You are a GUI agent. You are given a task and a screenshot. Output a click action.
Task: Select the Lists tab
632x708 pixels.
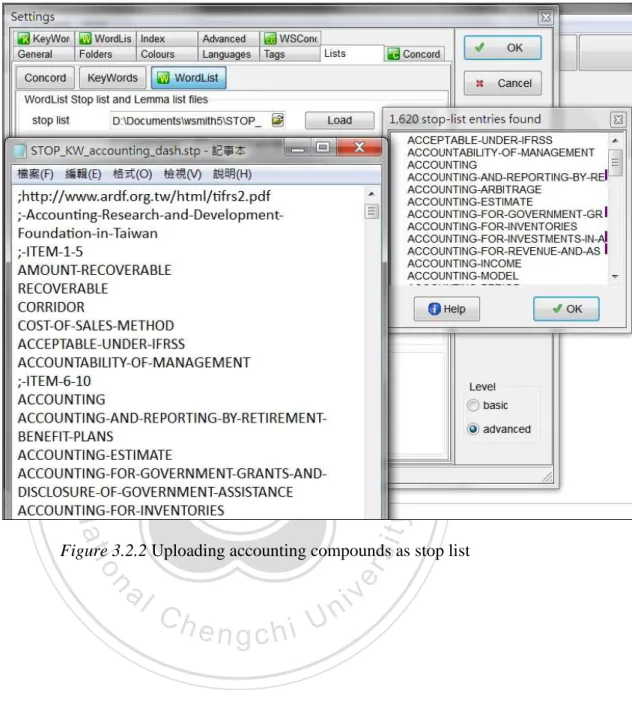(352, 53)
